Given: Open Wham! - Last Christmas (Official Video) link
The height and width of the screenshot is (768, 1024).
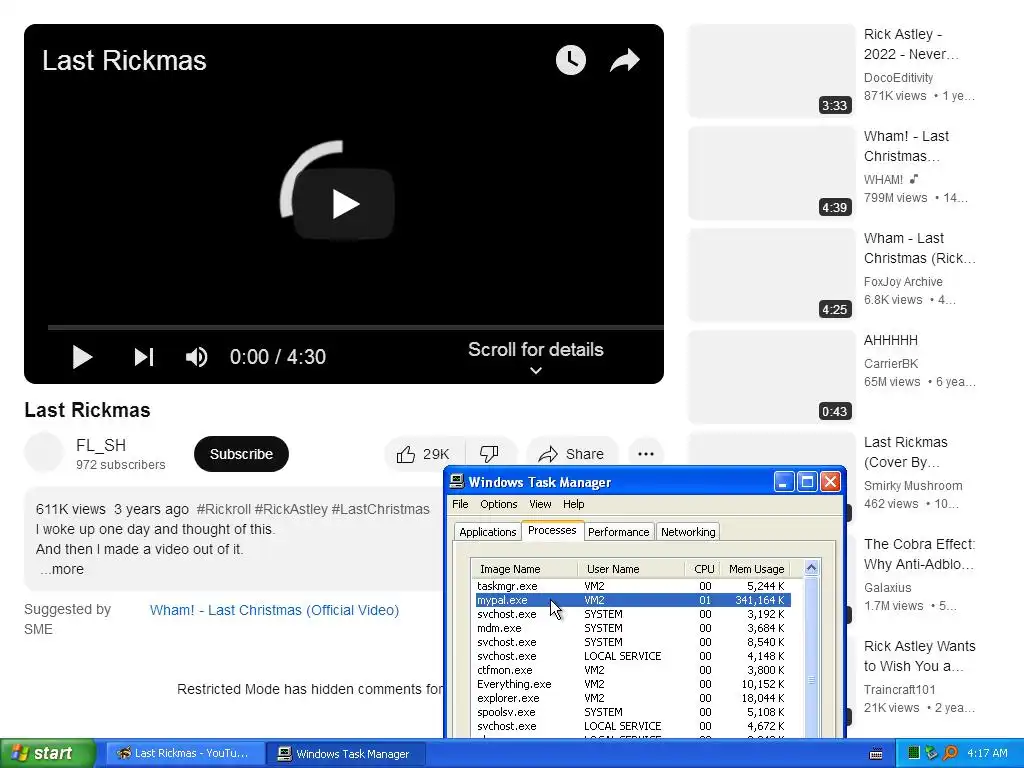Looking at the screenshot, I should (x=274, y=610).
